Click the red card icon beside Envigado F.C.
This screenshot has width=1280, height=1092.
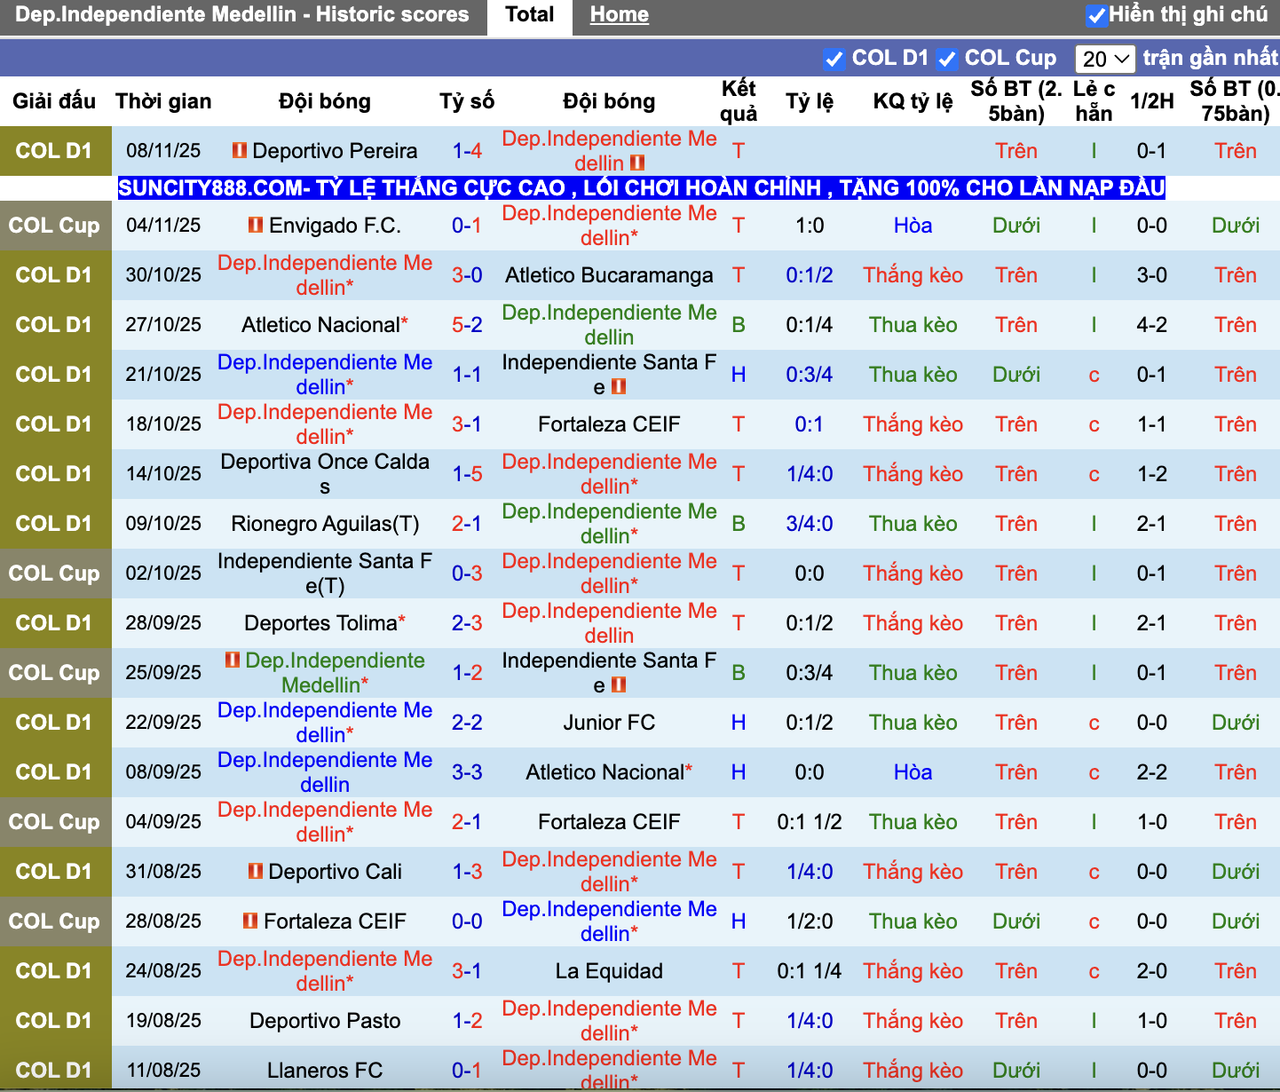point(256,225)
